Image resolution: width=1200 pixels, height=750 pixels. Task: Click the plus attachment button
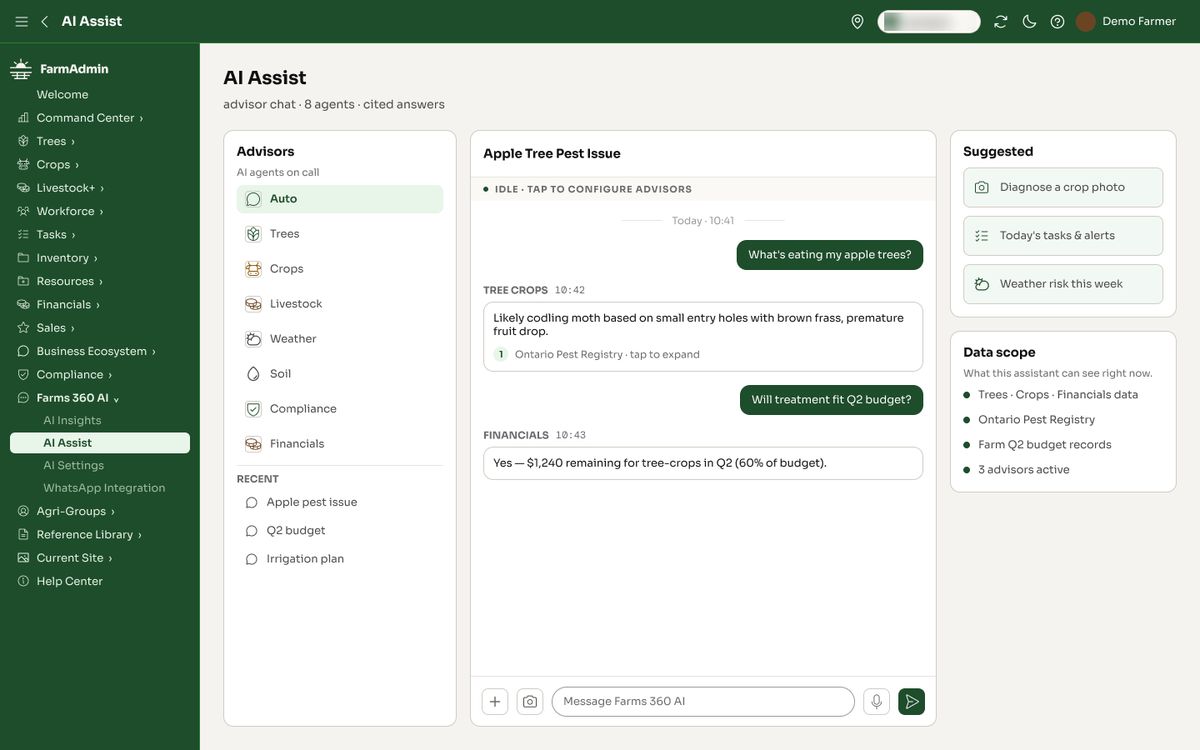[495, 702]
